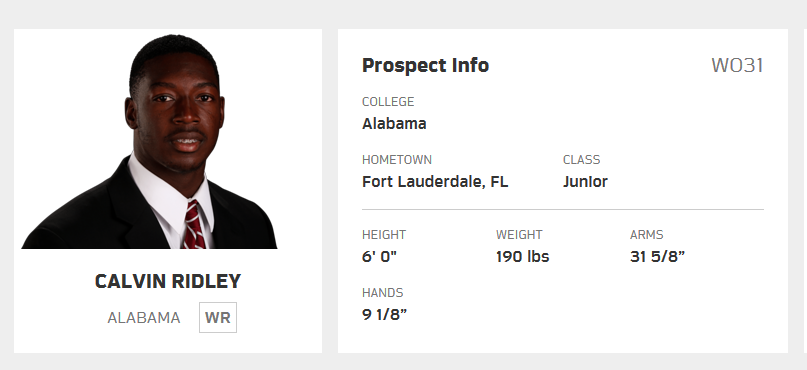Click the CLASS label
This screenshot has width=807, height=370.
coord(582,160)
